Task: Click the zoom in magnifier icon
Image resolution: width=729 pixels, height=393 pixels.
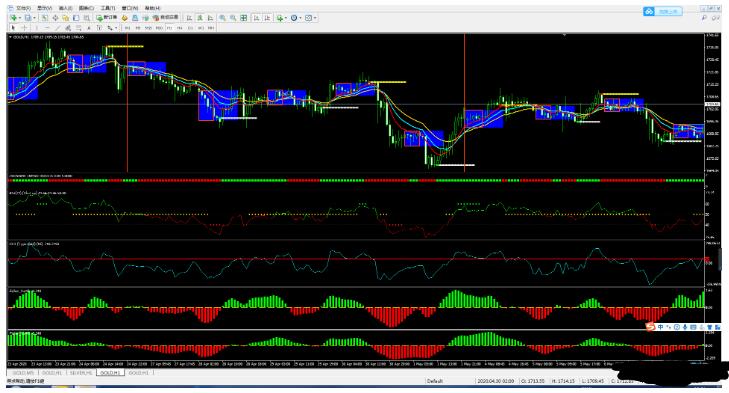Action: pos(222,18)
